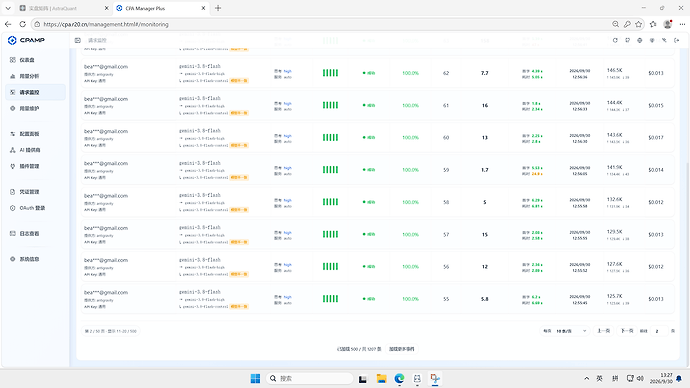
Task: Open the browser profile avatar
Action: (668, 24)
